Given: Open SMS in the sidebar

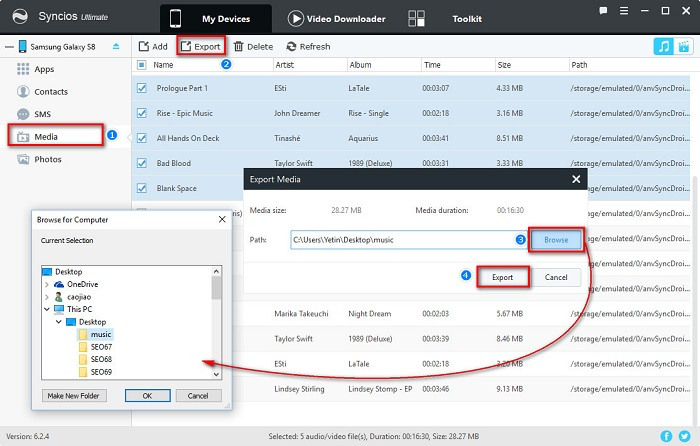Looking at the screenshot, I should click(x=42, y=114).
